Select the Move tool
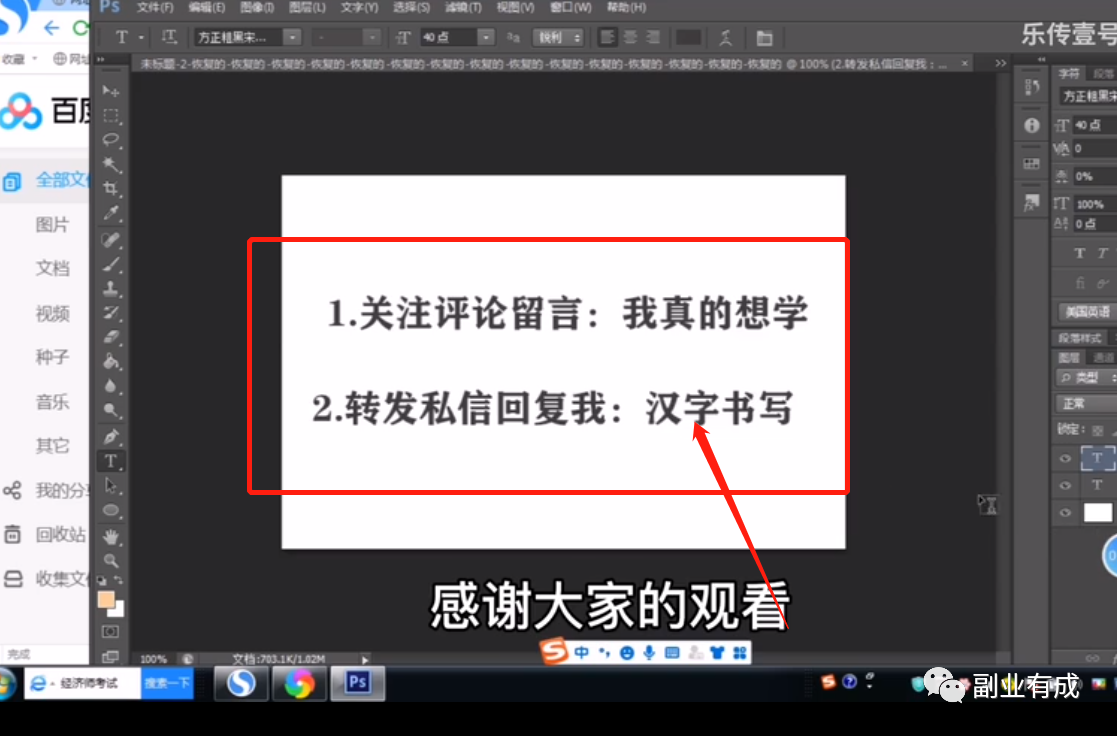This screenshot has width=1117, height=736. [111, 92]
